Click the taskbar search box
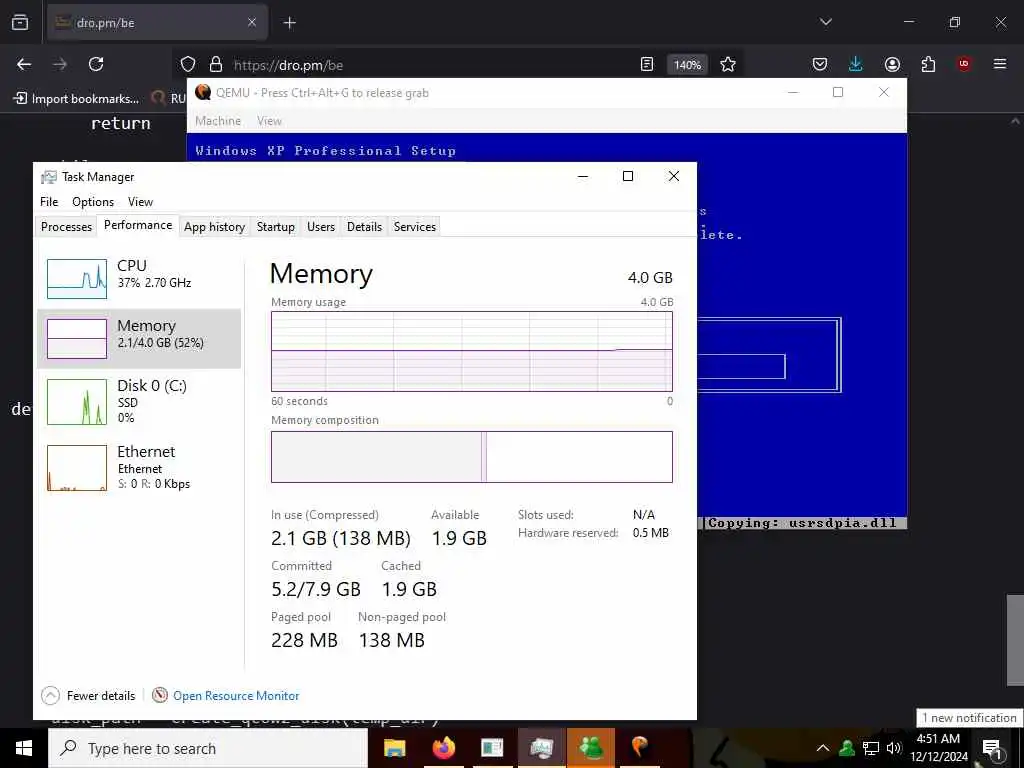1024x768 pixels. (208, 748)
